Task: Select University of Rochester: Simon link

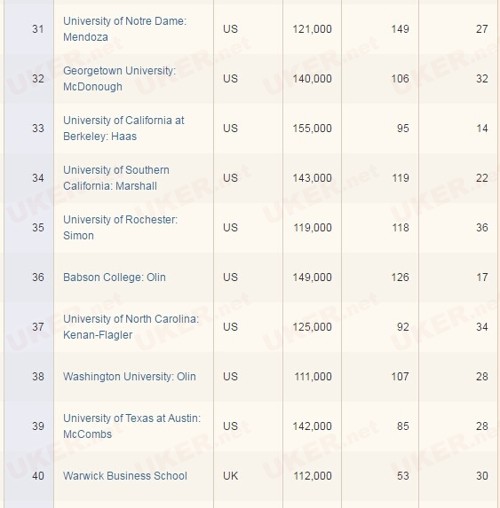Action: (x=120, y=228)
